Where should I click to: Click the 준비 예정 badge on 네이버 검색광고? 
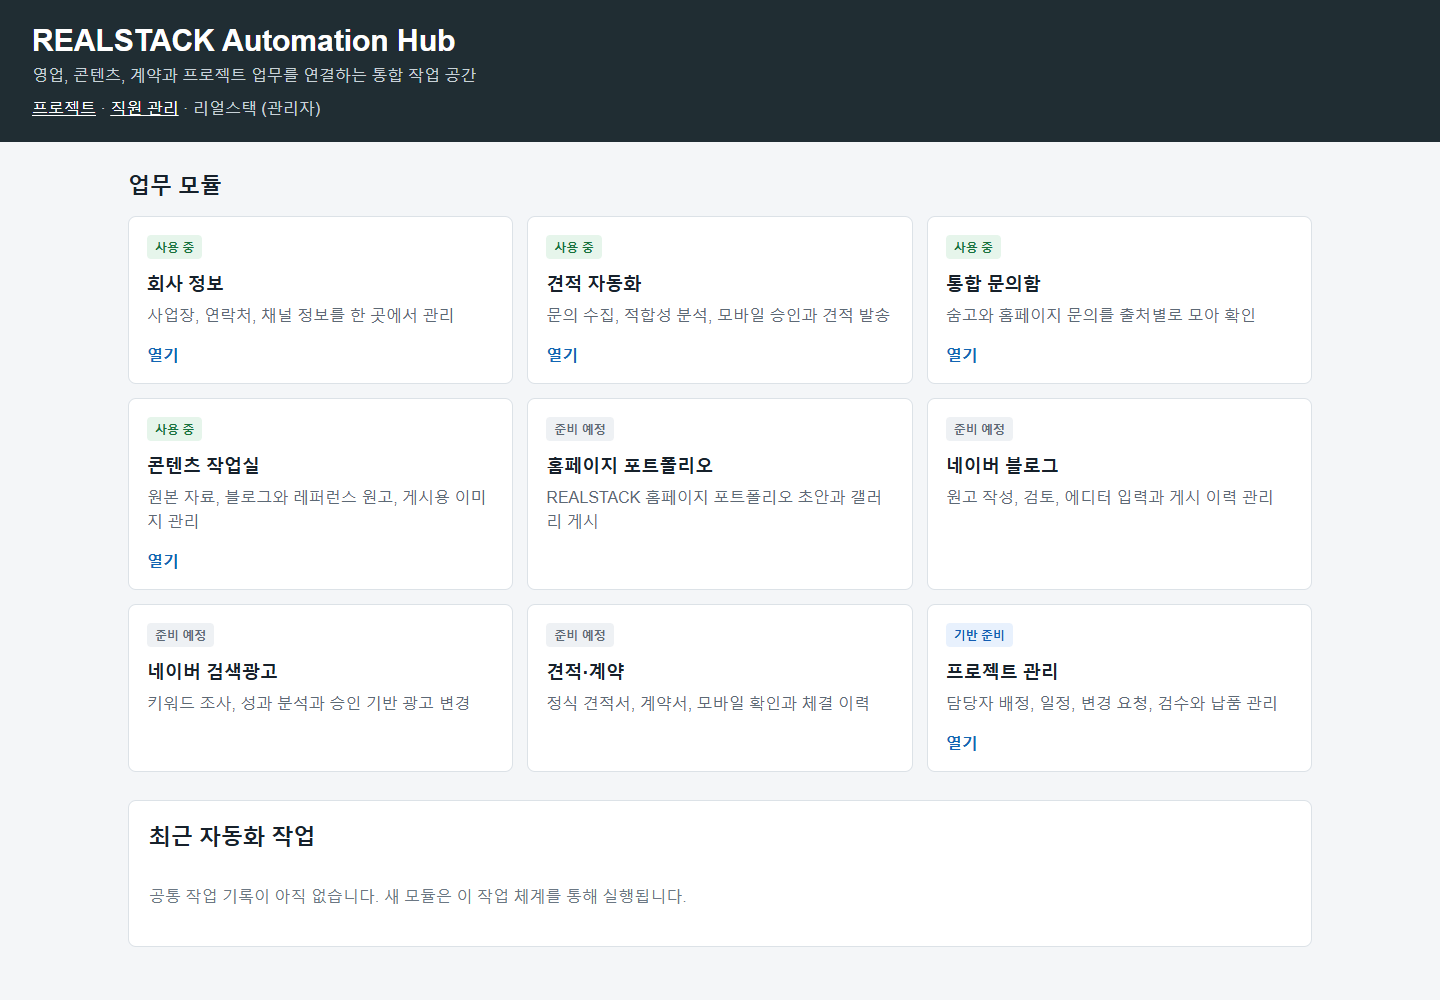181,635
